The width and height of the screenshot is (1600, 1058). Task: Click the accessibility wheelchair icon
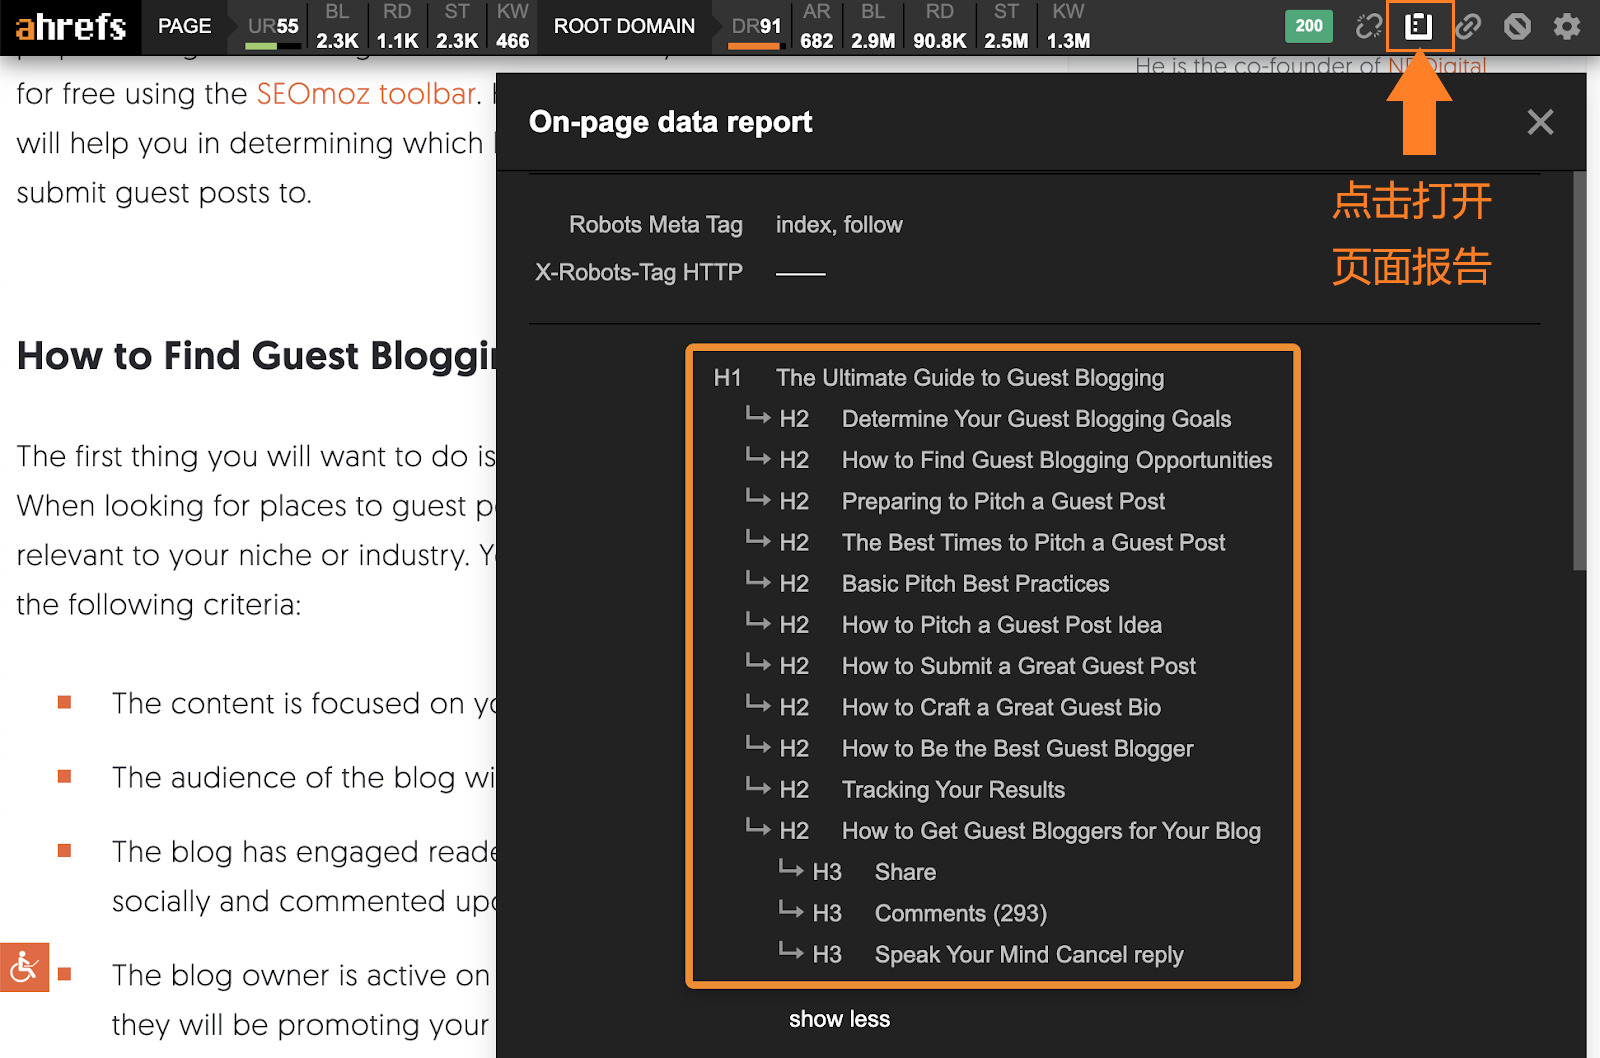click(x=24, y=967)
